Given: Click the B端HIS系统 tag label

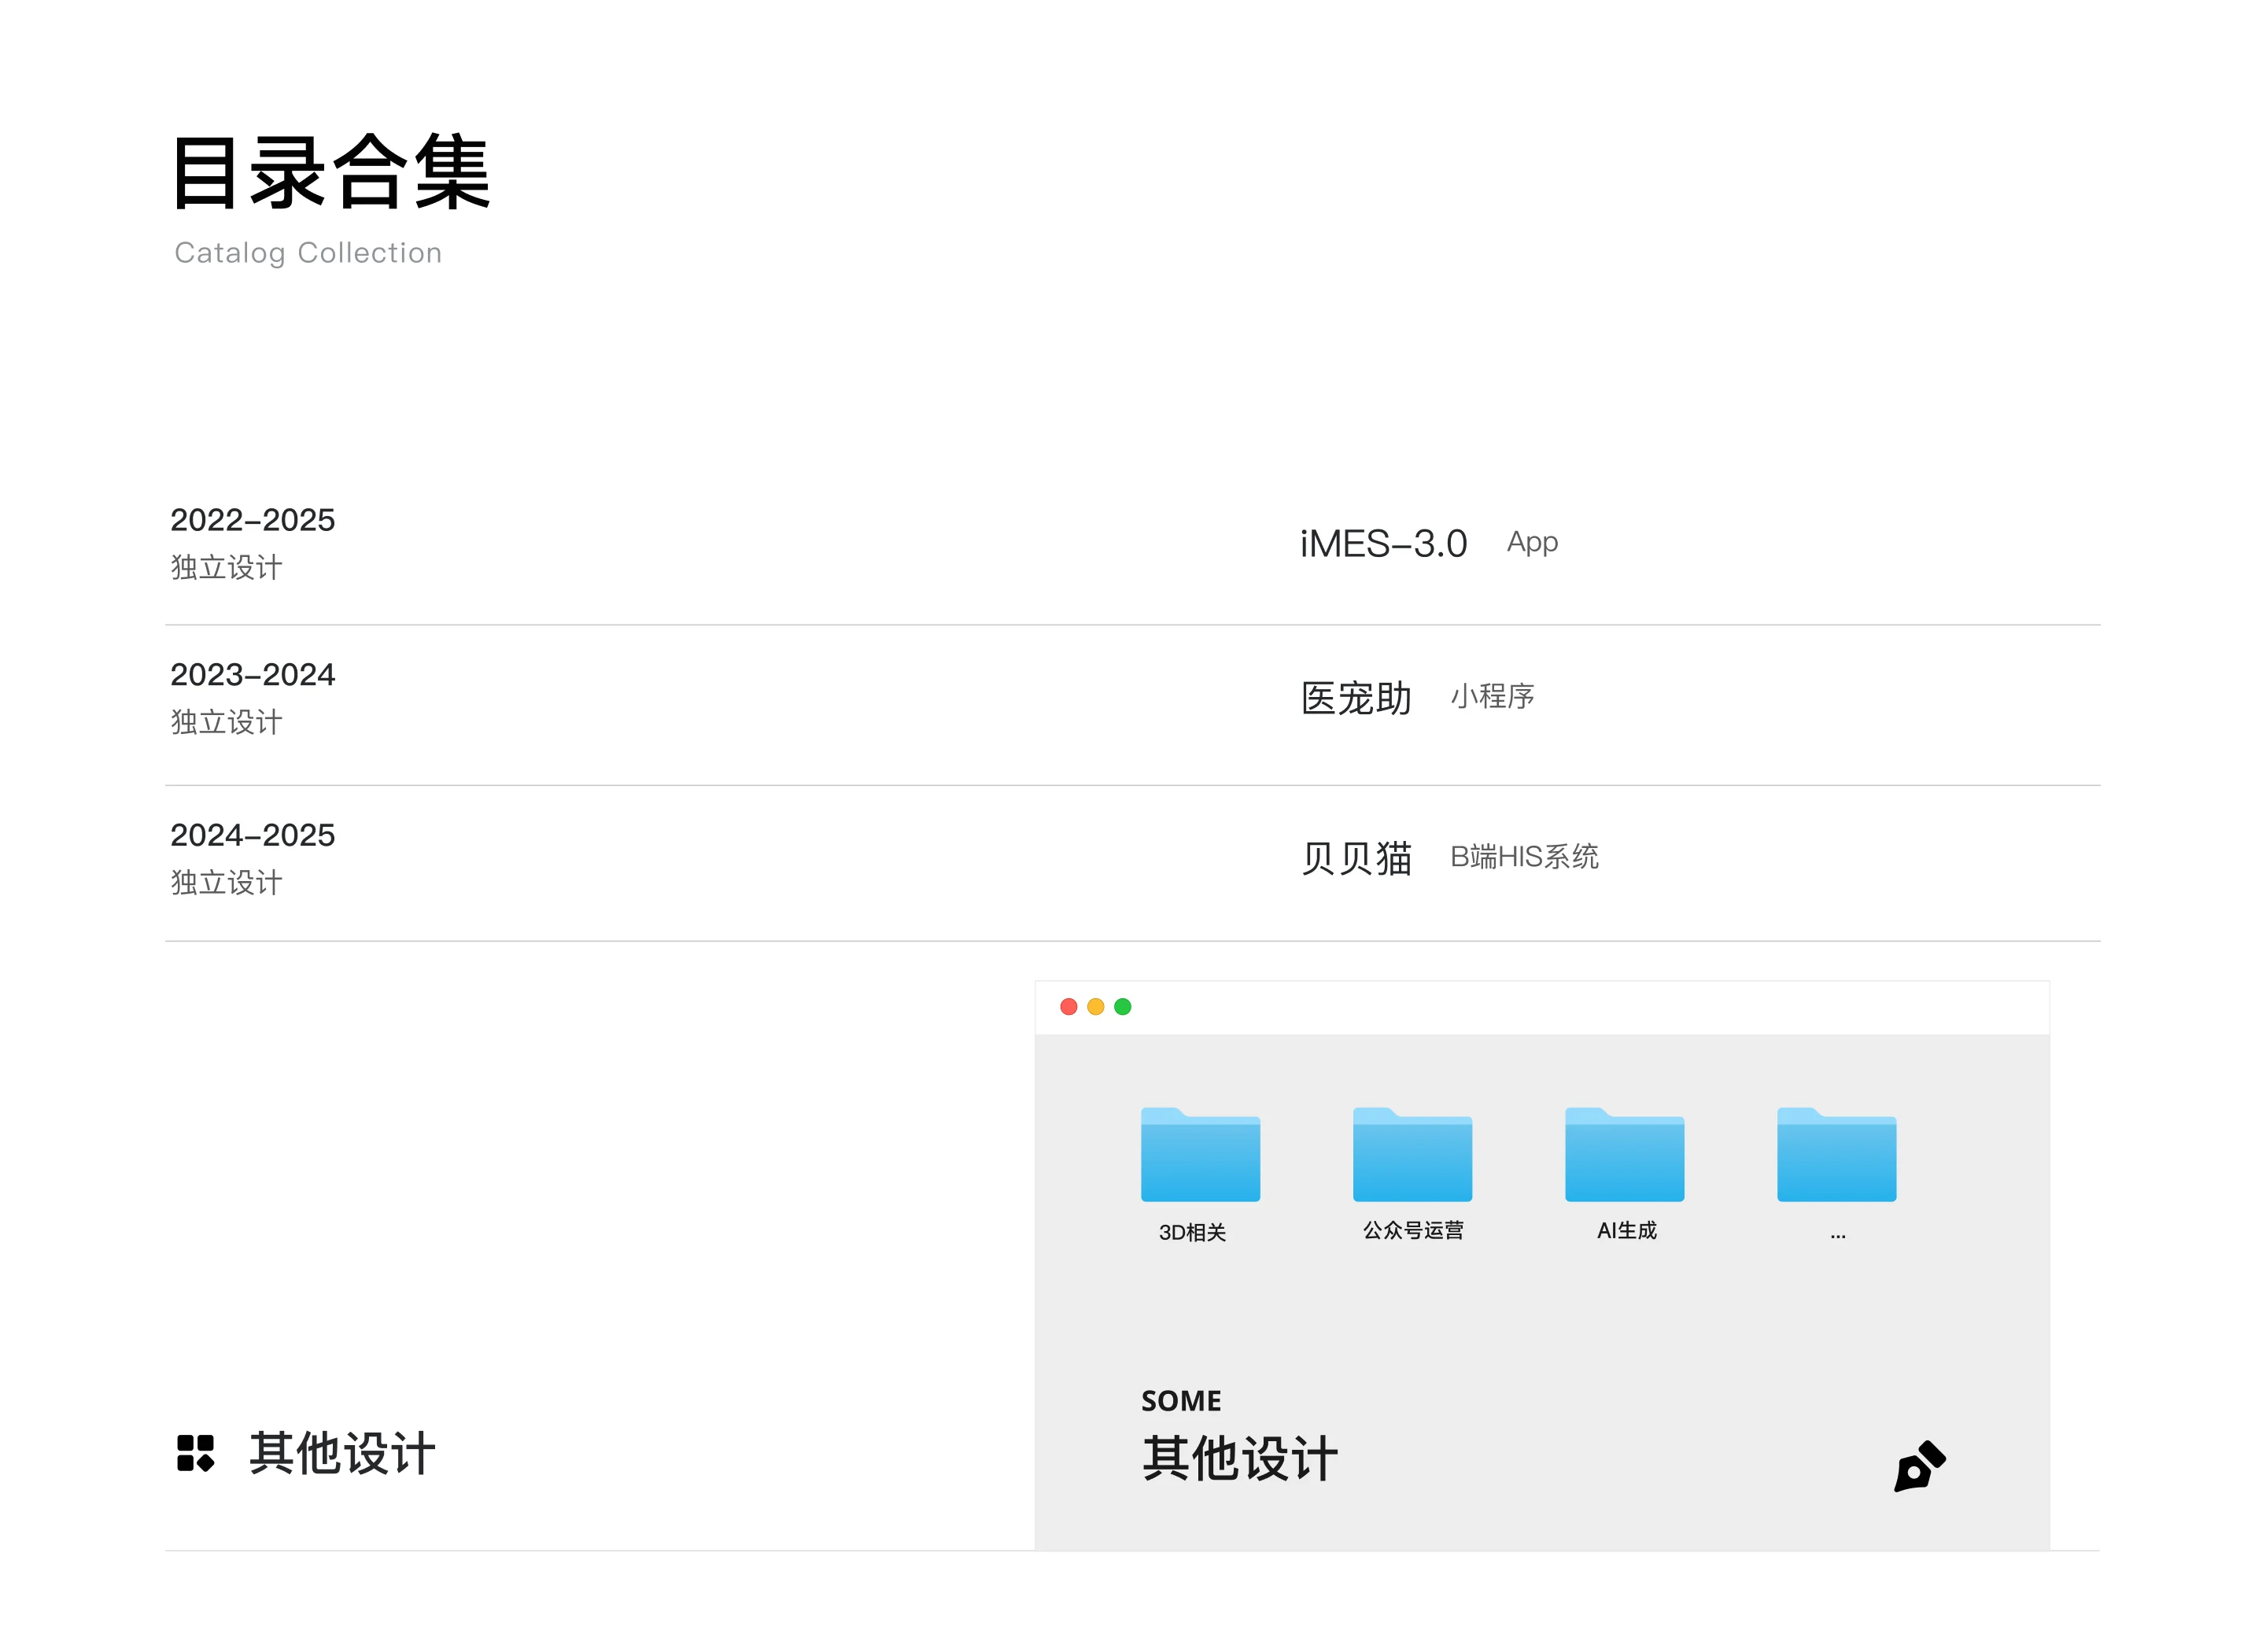Looking at the screenshot, I should coord(1524,857).
